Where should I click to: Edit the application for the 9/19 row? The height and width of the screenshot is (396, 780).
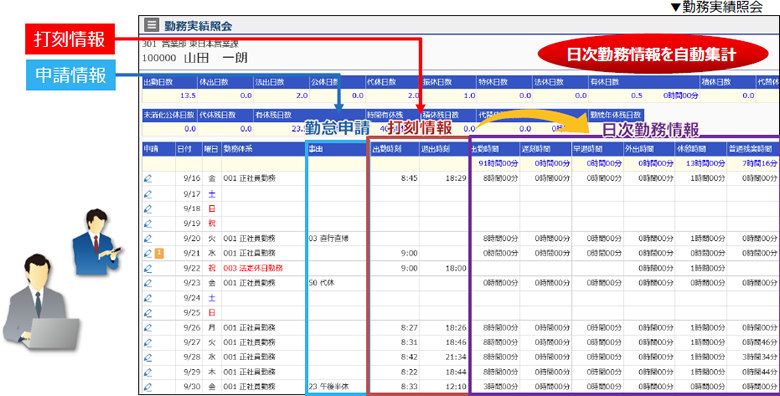[148, 223]
